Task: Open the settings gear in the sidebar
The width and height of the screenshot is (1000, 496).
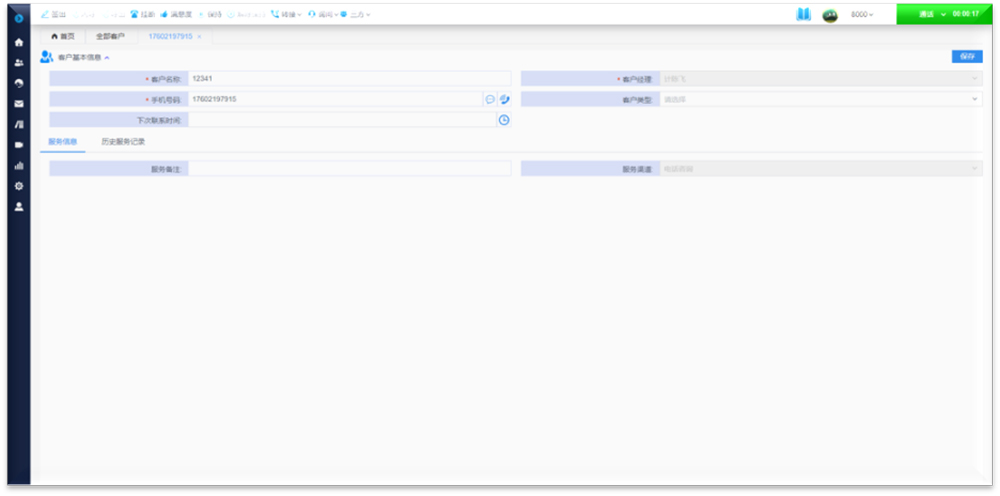Action: (x=19, y=186)
